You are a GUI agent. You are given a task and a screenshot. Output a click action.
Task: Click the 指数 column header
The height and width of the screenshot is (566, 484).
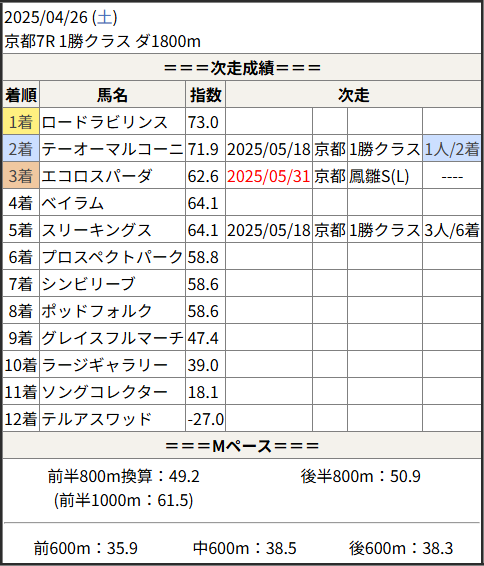tap(205, 95)
